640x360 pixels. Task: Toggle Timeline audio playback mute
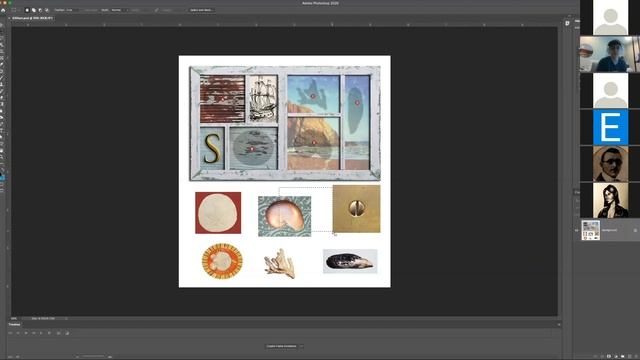(41, 333)
